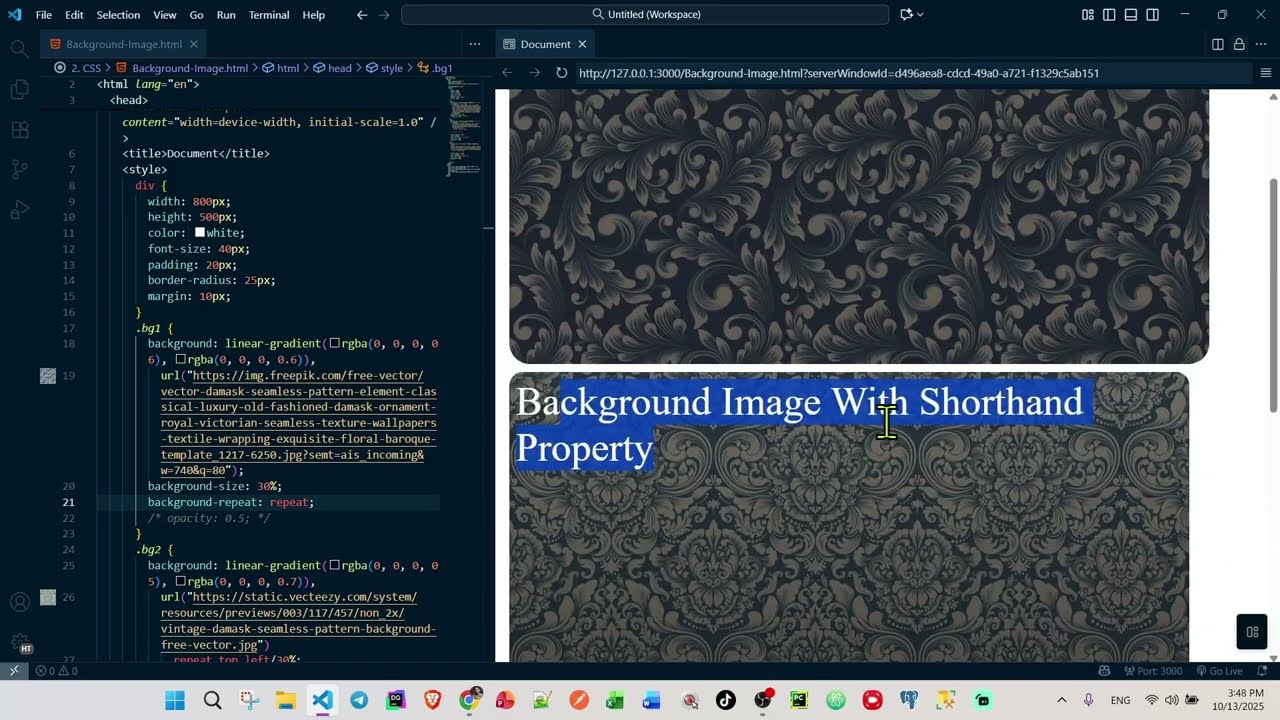Open the Windows Start menu

tap(175, 700)
